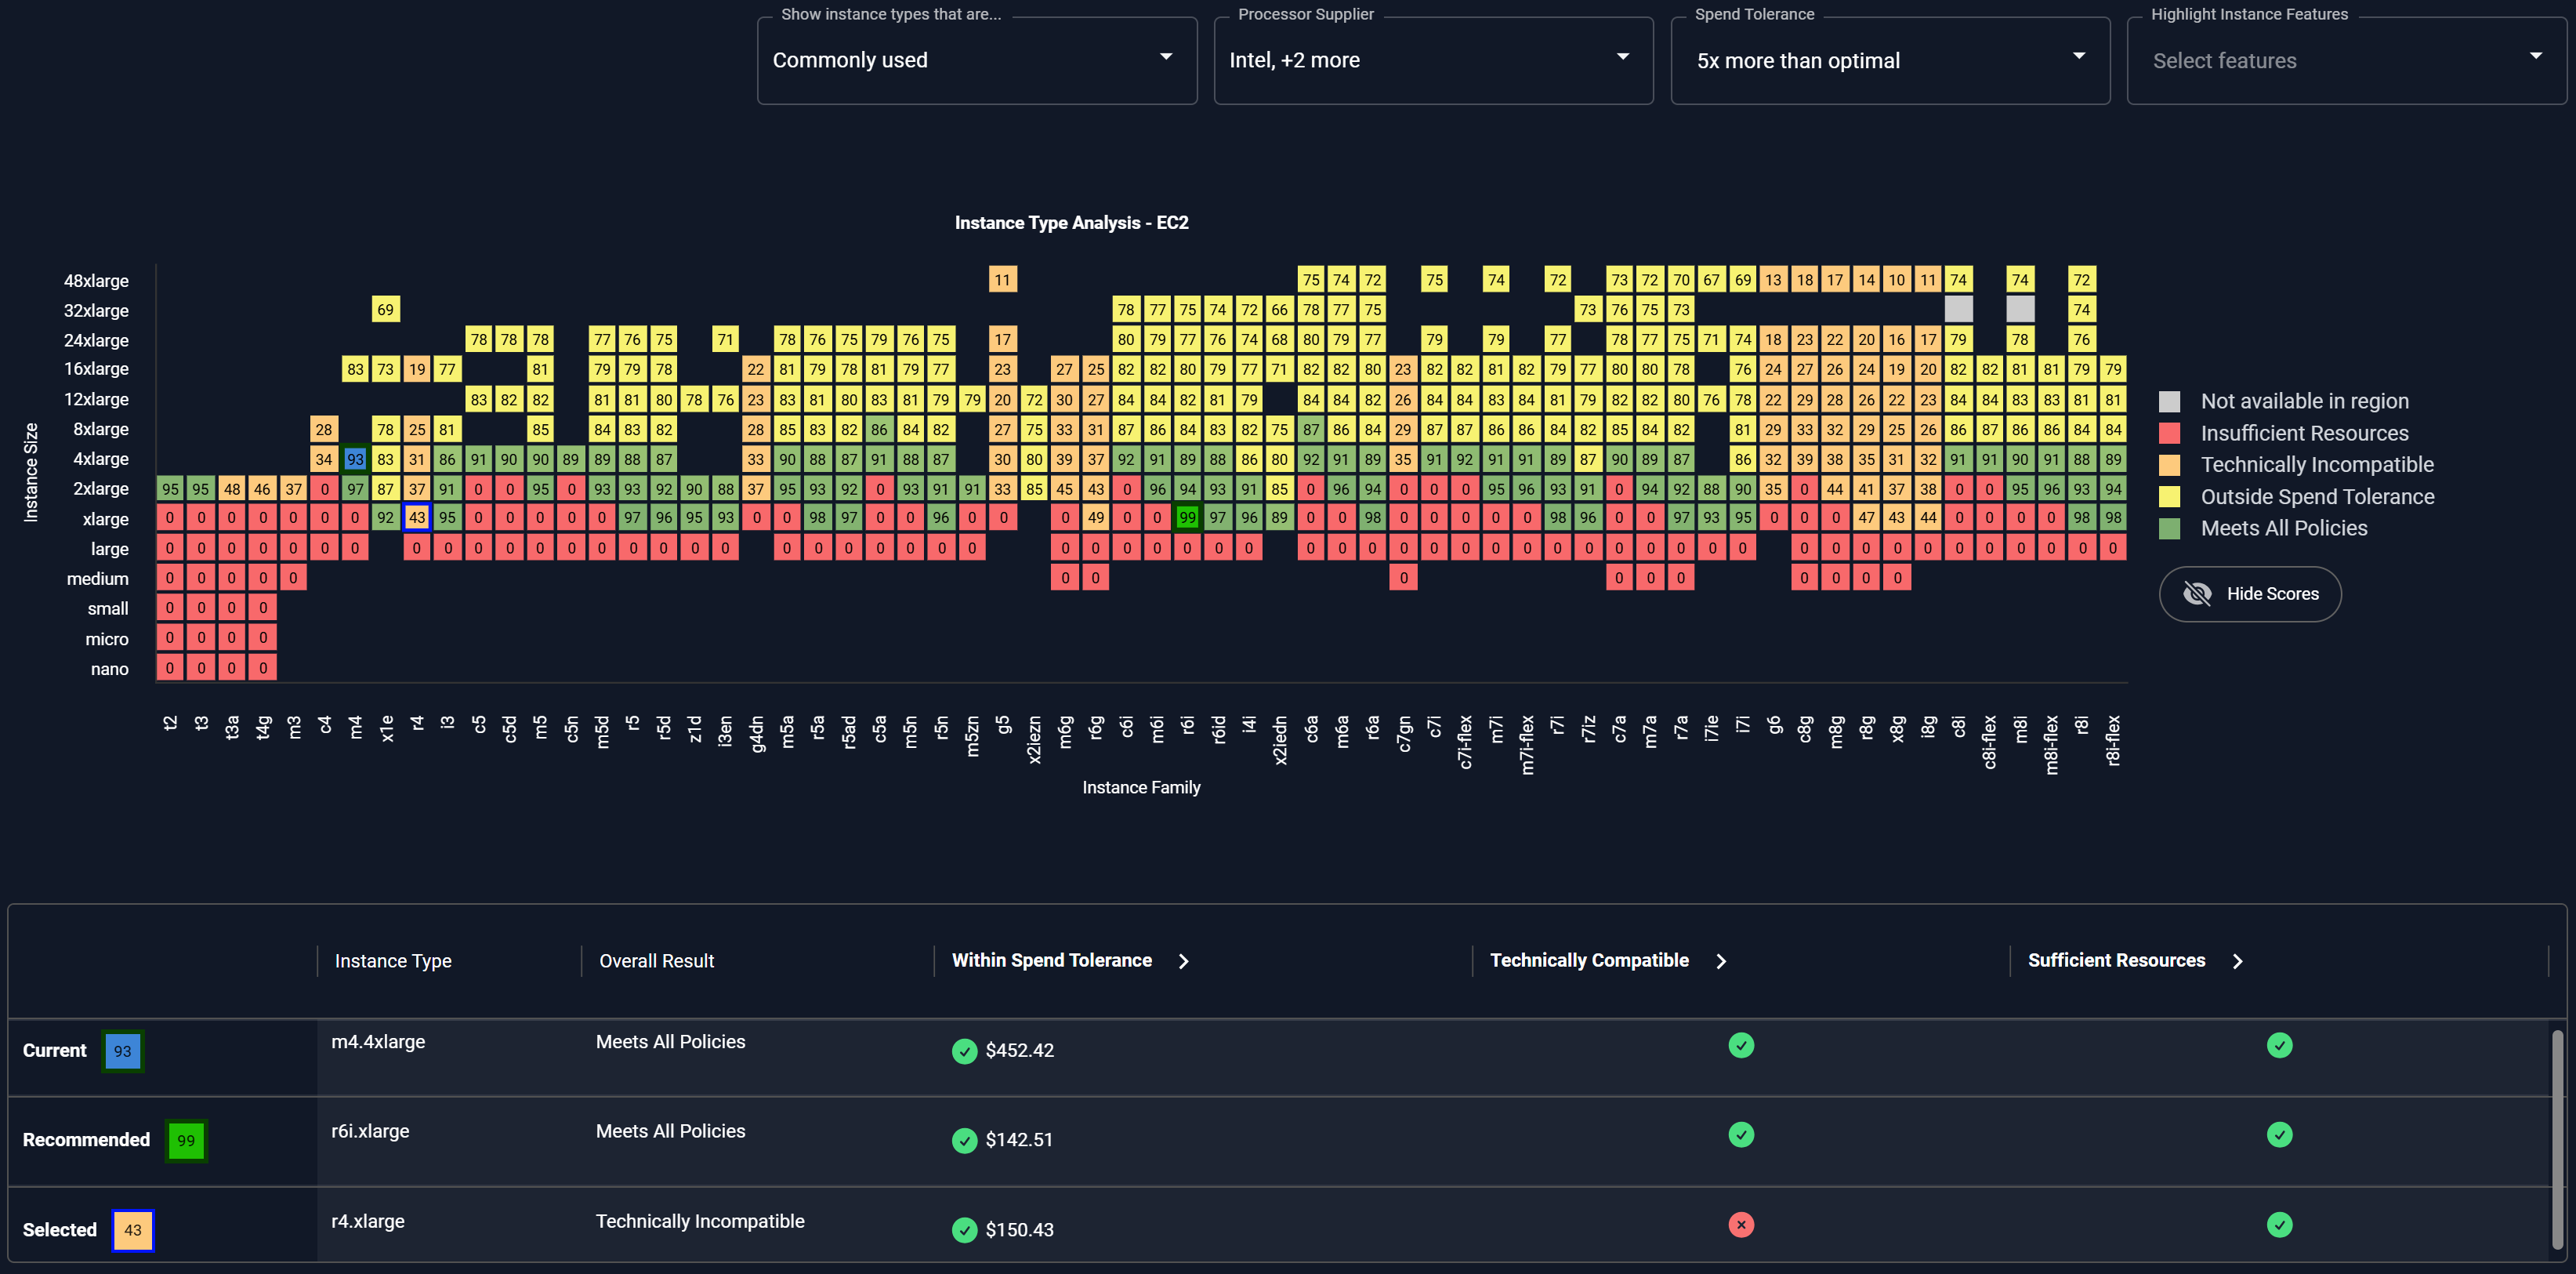The width and height of the screenshot is (2576, 1274).
Task: Open the Spend Tolerance dropdown
Action: pyautogui.click(x=1889, y=60)
